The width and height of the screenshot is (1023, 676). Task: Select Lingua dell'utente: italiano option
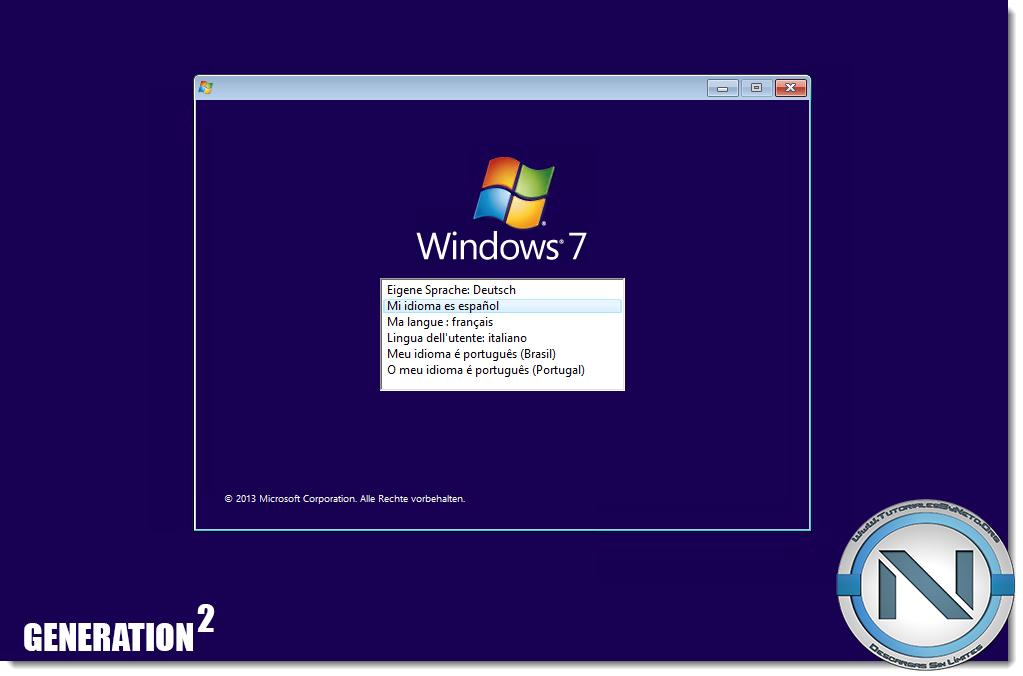pyautogui.click(x=502, y=338)
